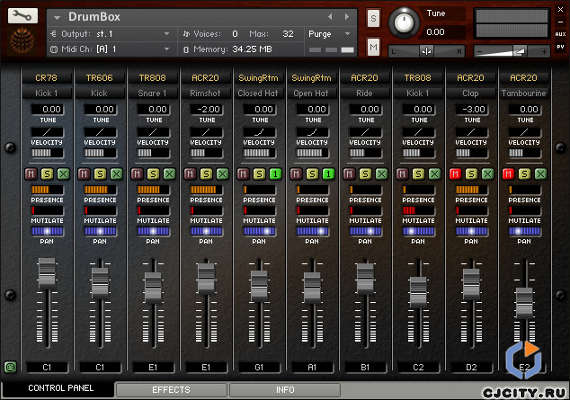Viewport: 570px width, 400px height.
Task: Click the velocity curve display on CR78 channel
Action: [47, 132]
